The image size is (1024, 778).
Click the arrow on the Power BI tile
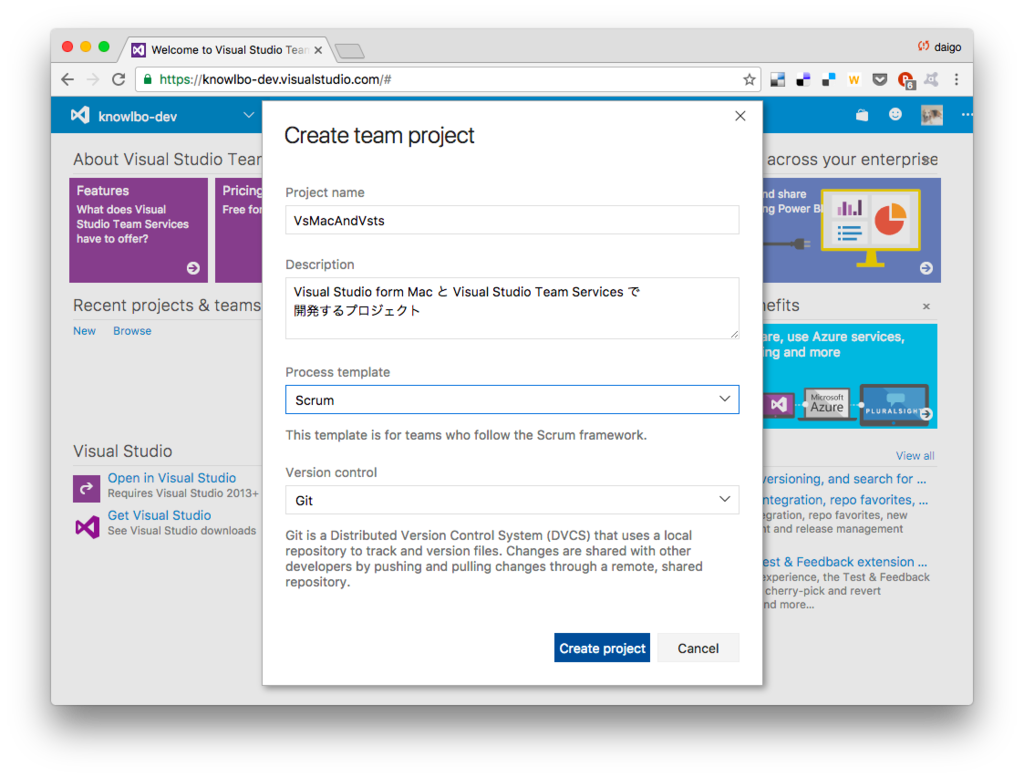(926, 268)
